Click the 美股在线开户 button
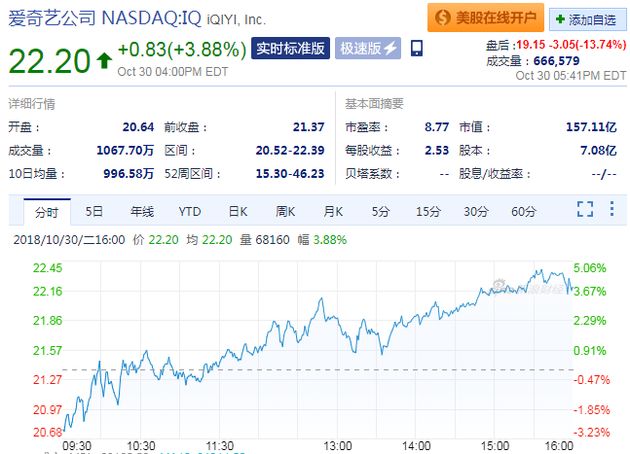This screenshot has height=454, width=630. pos(485,18)
